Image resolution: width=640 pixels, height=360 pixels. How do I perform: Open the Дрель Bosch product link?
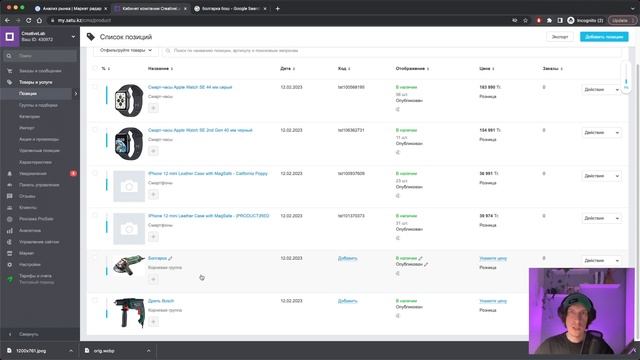(x=161, y=301)
